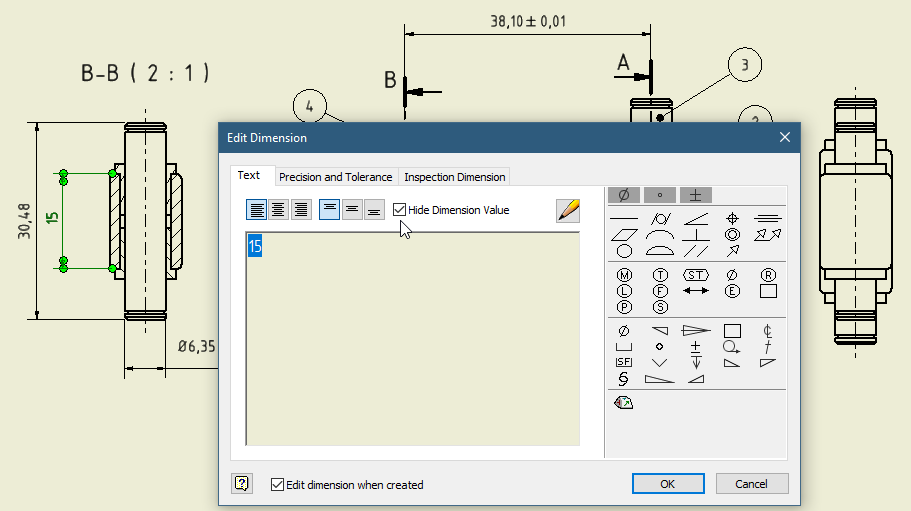Insert the circular runout single-arrow symbol
This screenshot has width=911, height=511.
[732, 251]
